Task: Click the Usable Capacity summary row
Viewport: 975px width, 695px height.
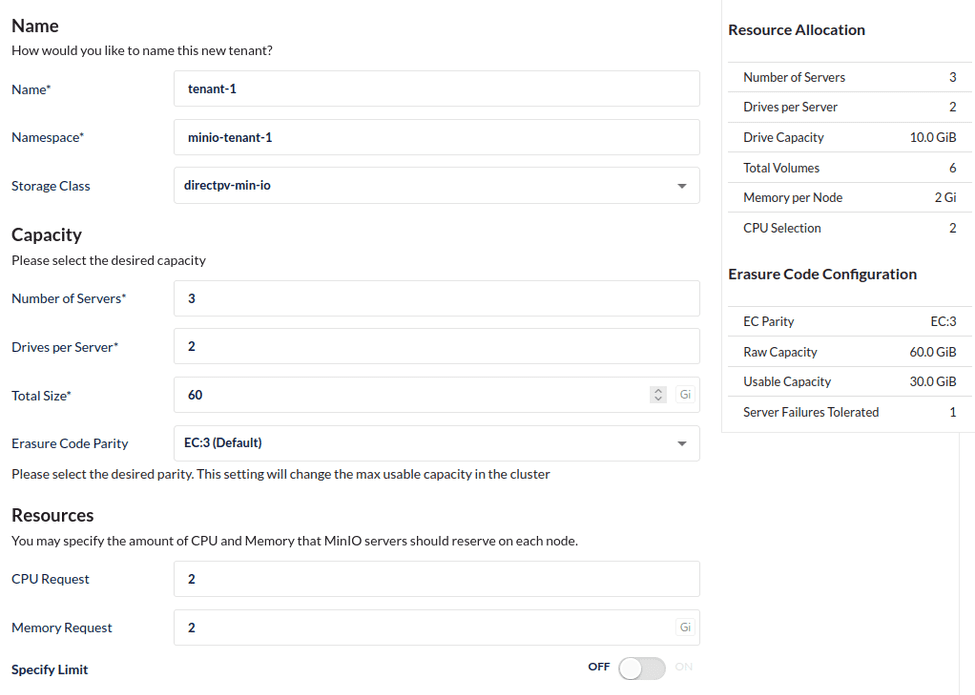Action: pos(848,382)
